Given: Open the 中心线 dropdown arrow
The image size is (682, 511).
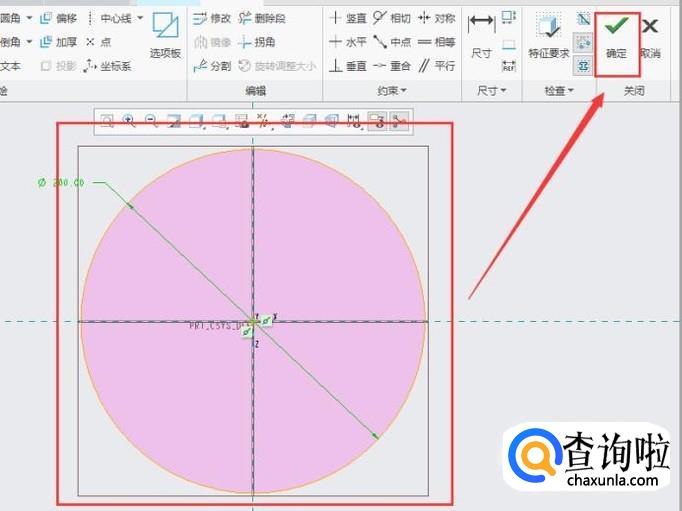Looking at the screenshot, I should (x=140, y=18).
